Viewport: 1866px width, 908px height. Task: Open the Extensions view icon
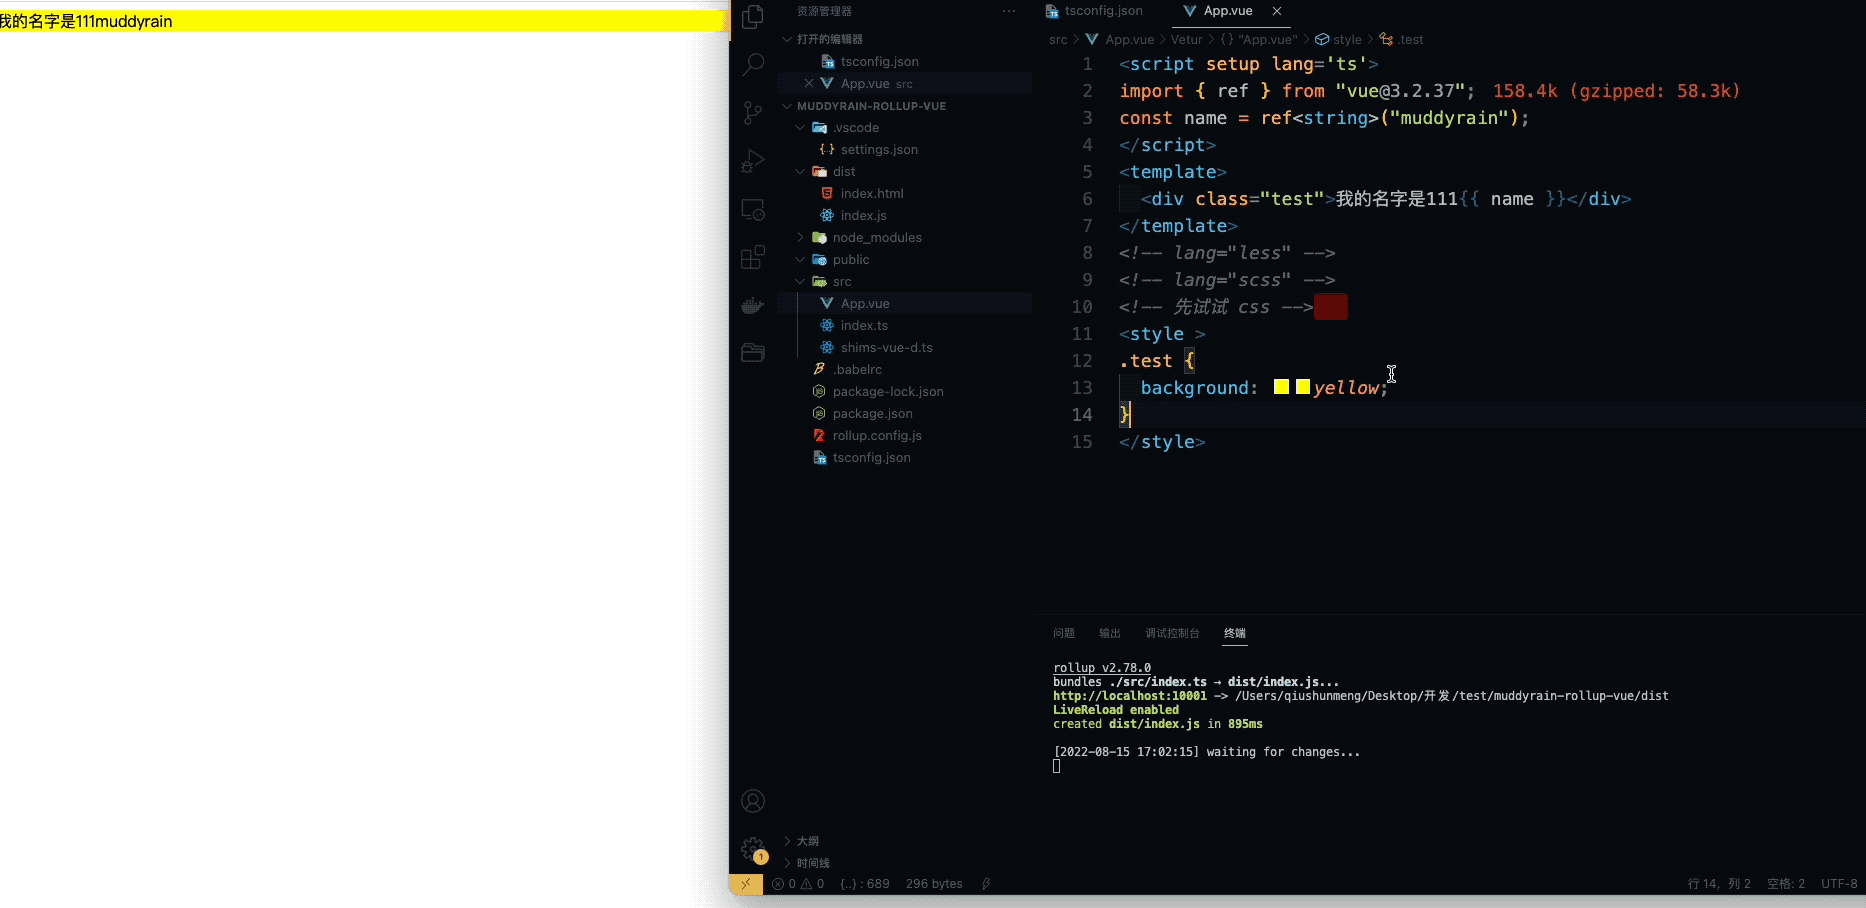752,257
